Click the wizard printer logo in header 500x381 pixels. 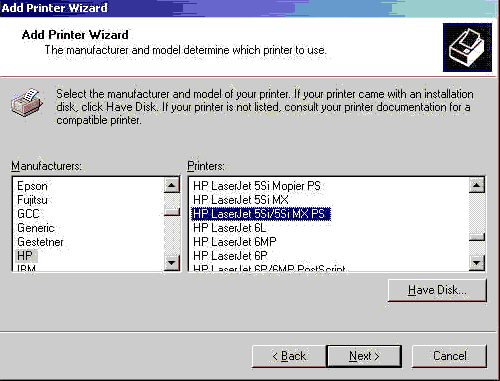(467, 47)
